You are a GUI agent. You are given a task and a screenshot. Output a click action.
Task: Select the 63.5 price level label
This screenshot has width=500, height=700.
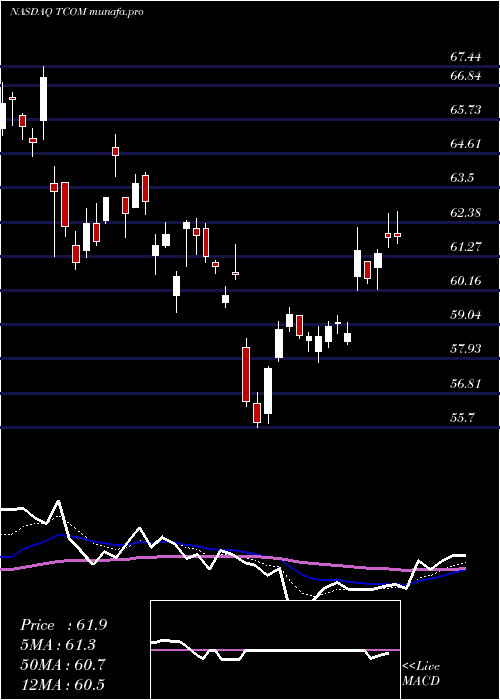(462, 178)
